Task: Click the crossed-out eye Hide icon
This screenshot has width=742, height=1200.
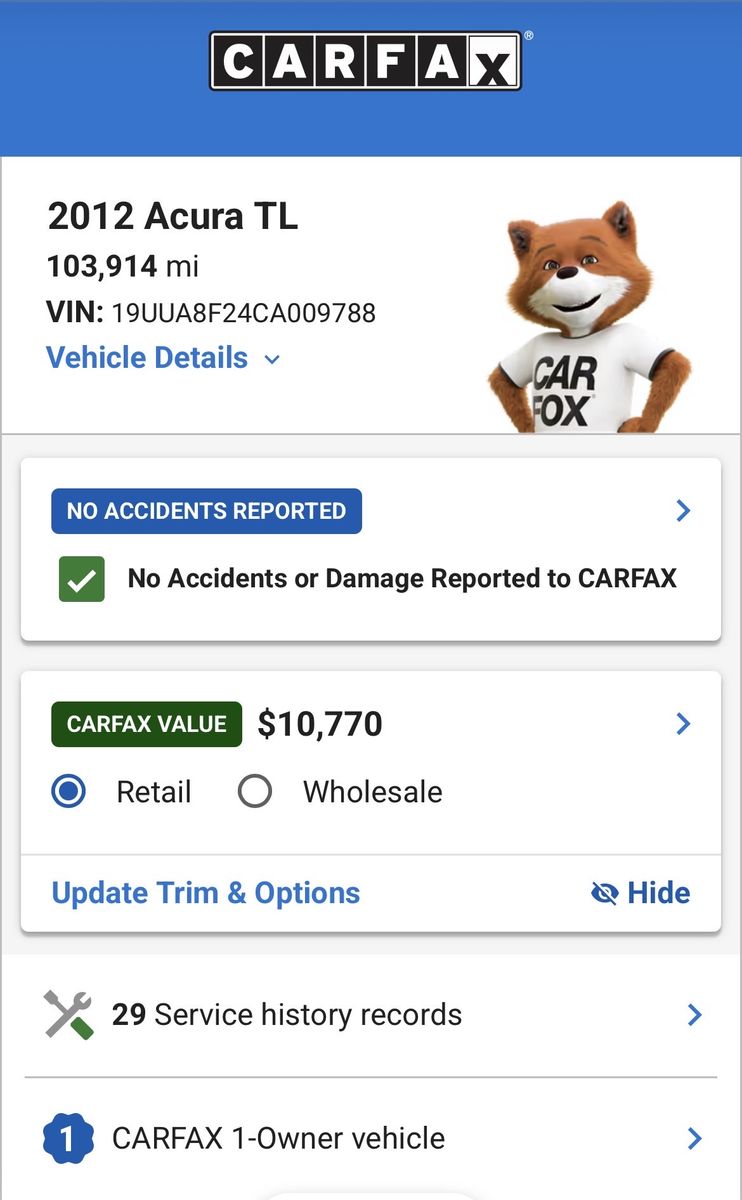Action: tap(605, 893)
